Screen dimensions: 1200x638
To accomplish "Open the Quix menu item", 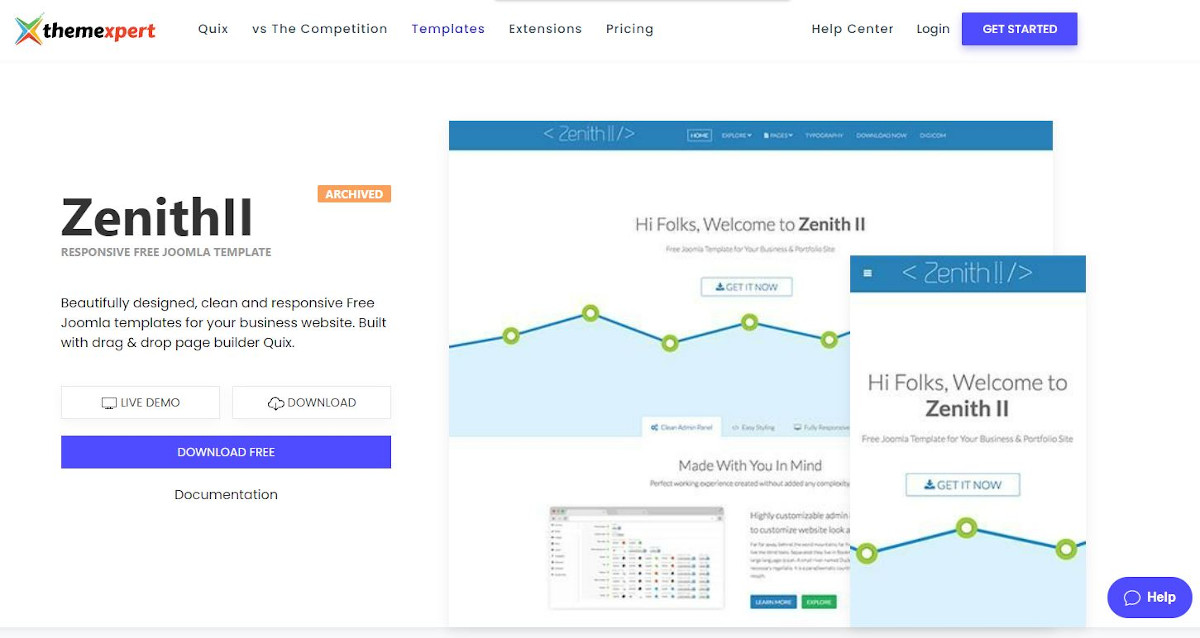I will (x=213, y=29).
